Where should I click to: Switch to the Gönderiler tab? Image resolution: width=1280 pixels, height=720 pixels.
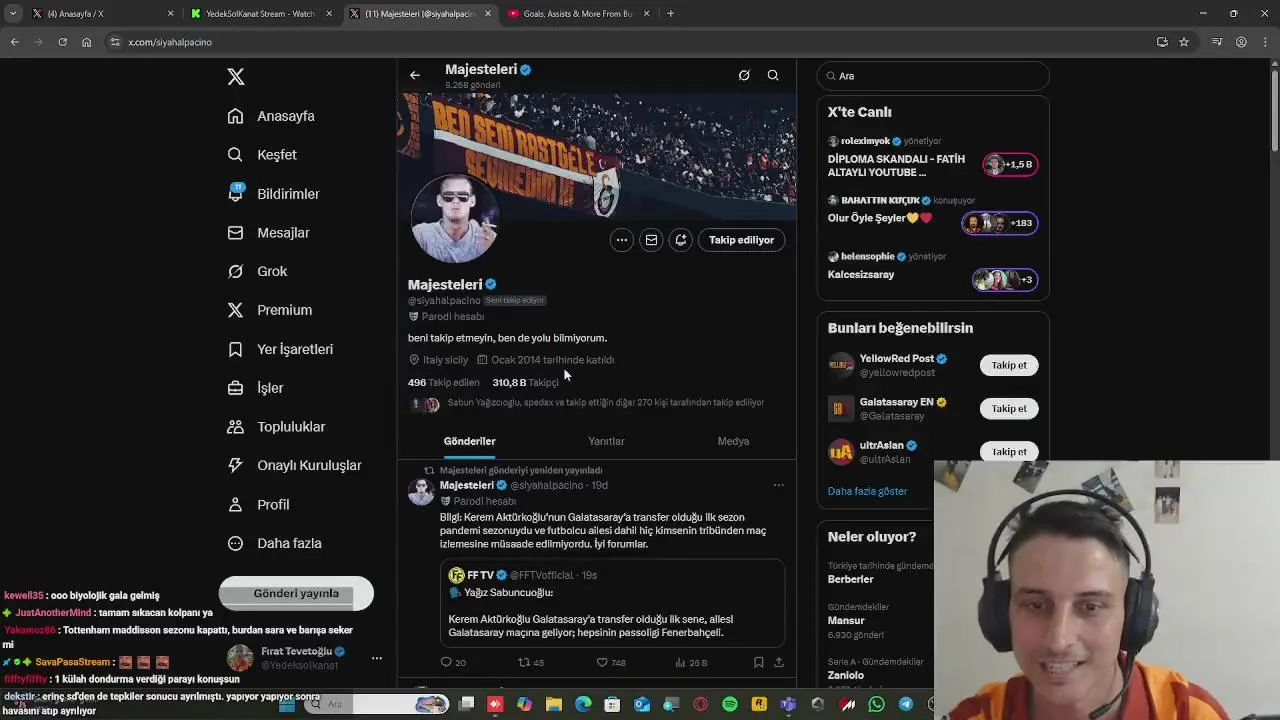tap(469, 441)
